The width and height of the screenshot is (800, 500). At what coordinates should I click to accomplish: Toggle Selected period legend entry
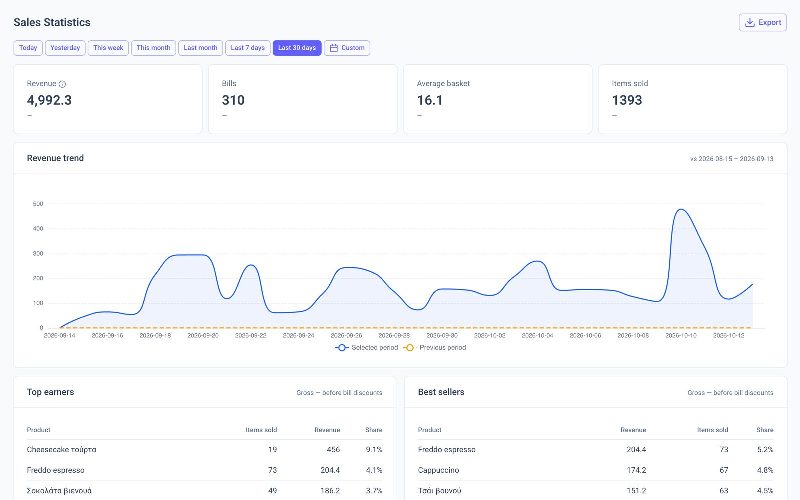366,347
